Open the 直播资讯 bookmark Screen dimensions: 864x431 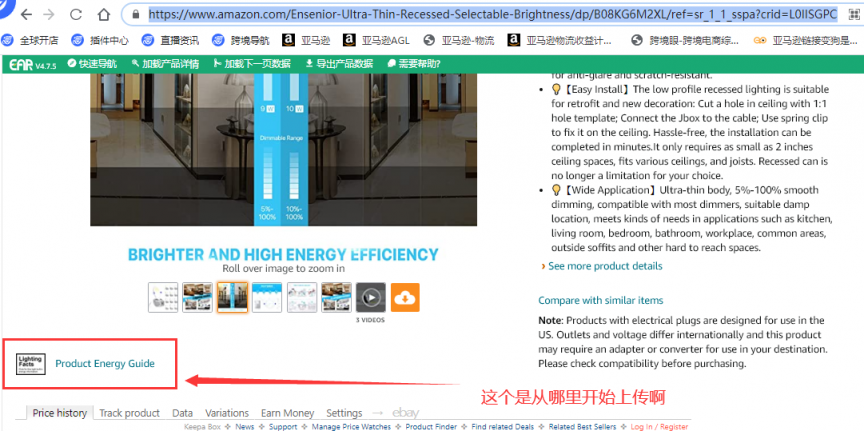170,40
